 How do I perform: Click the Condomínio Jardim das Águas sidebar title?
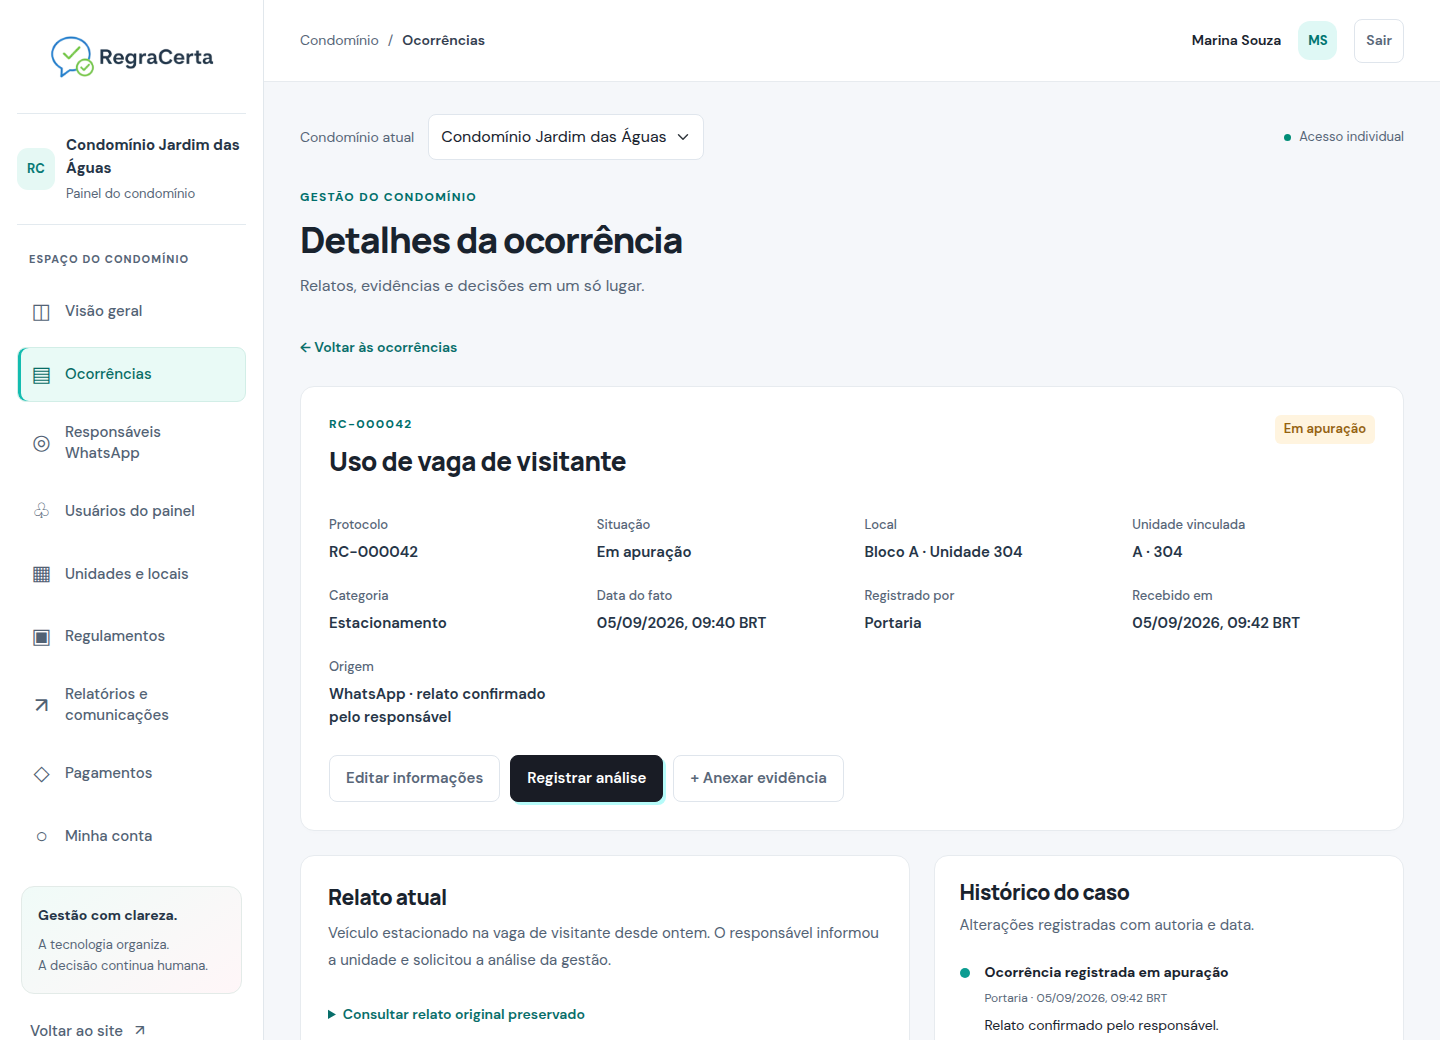pos(153,156)
